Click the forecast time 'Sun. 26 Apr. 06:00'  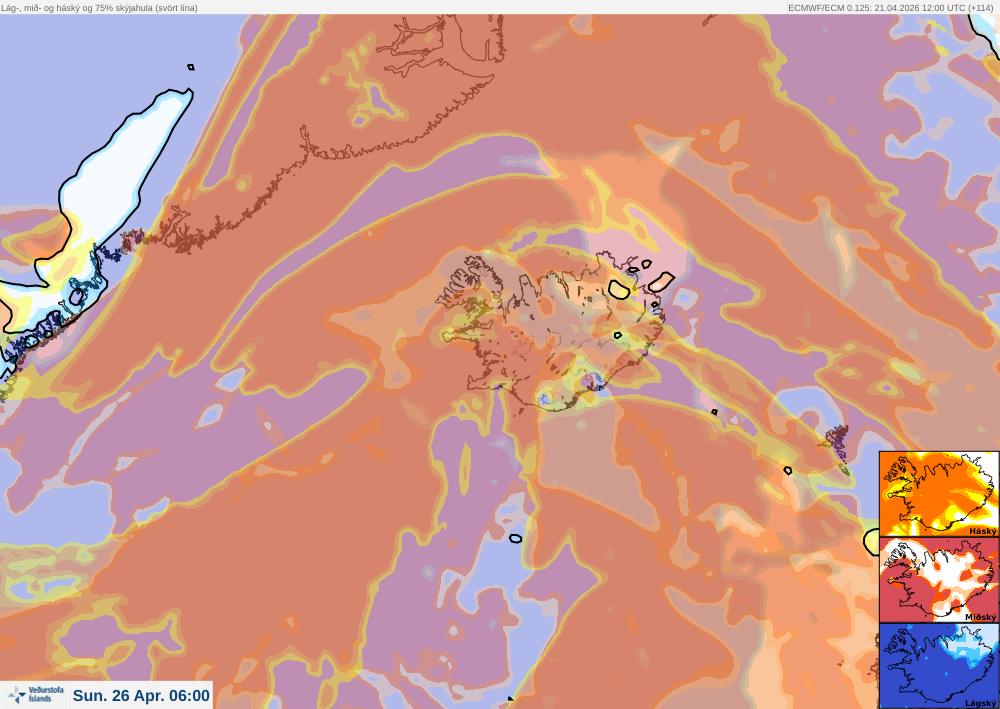pyautogui.click(x=141, y=695)
